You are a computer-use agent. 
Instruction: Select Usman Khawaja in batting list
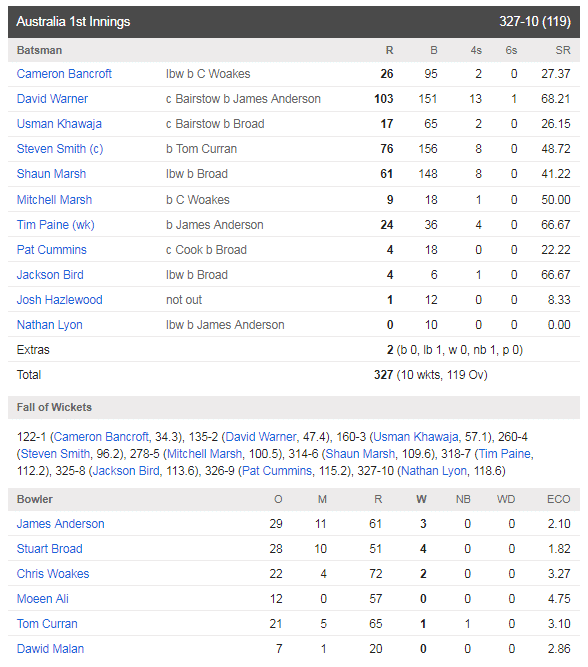[59, 124]
